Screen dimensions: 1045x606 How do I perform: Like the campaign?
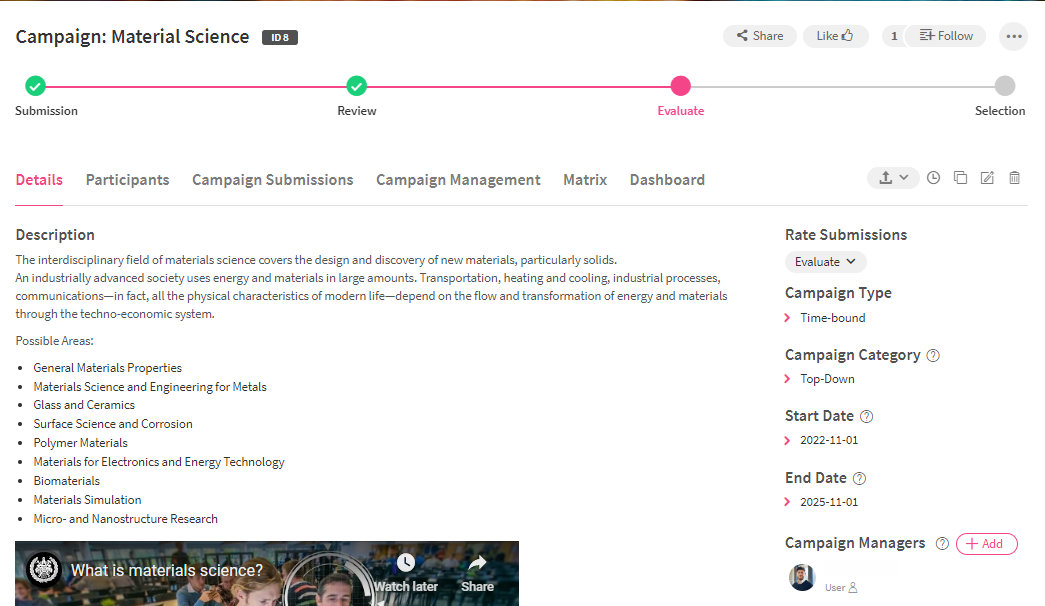(835, 36)
